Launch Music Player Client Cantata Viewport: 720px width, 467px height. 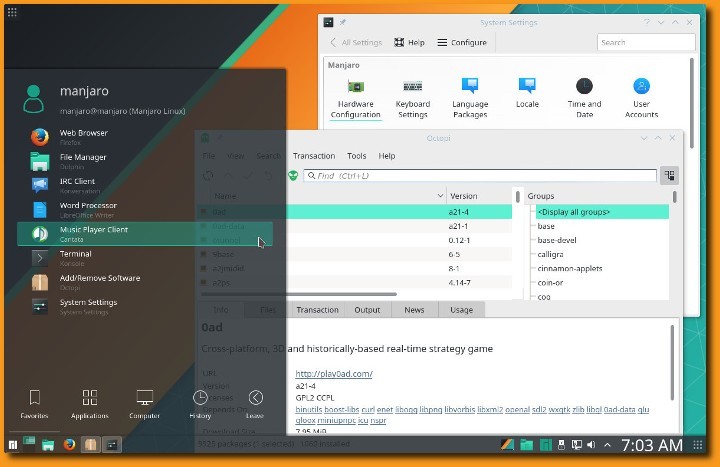[145, 234]
